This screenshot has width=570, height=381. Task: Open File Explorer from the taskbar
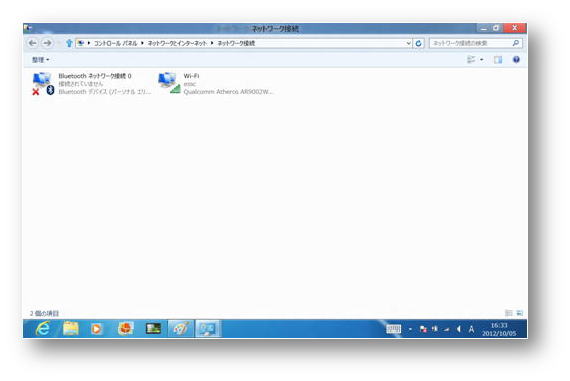click(71, 329)
